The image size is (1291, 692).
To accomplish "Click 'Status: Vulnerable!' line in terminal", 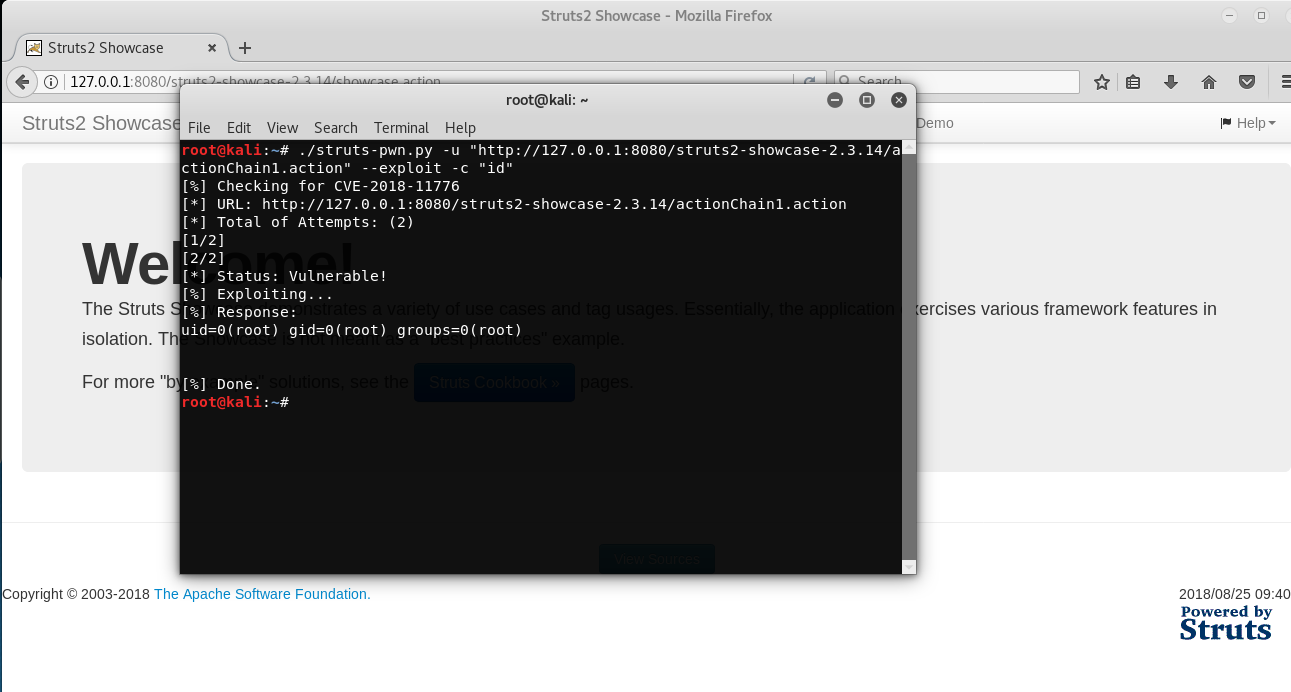I will pyautogui.click(x=284, y=276).
